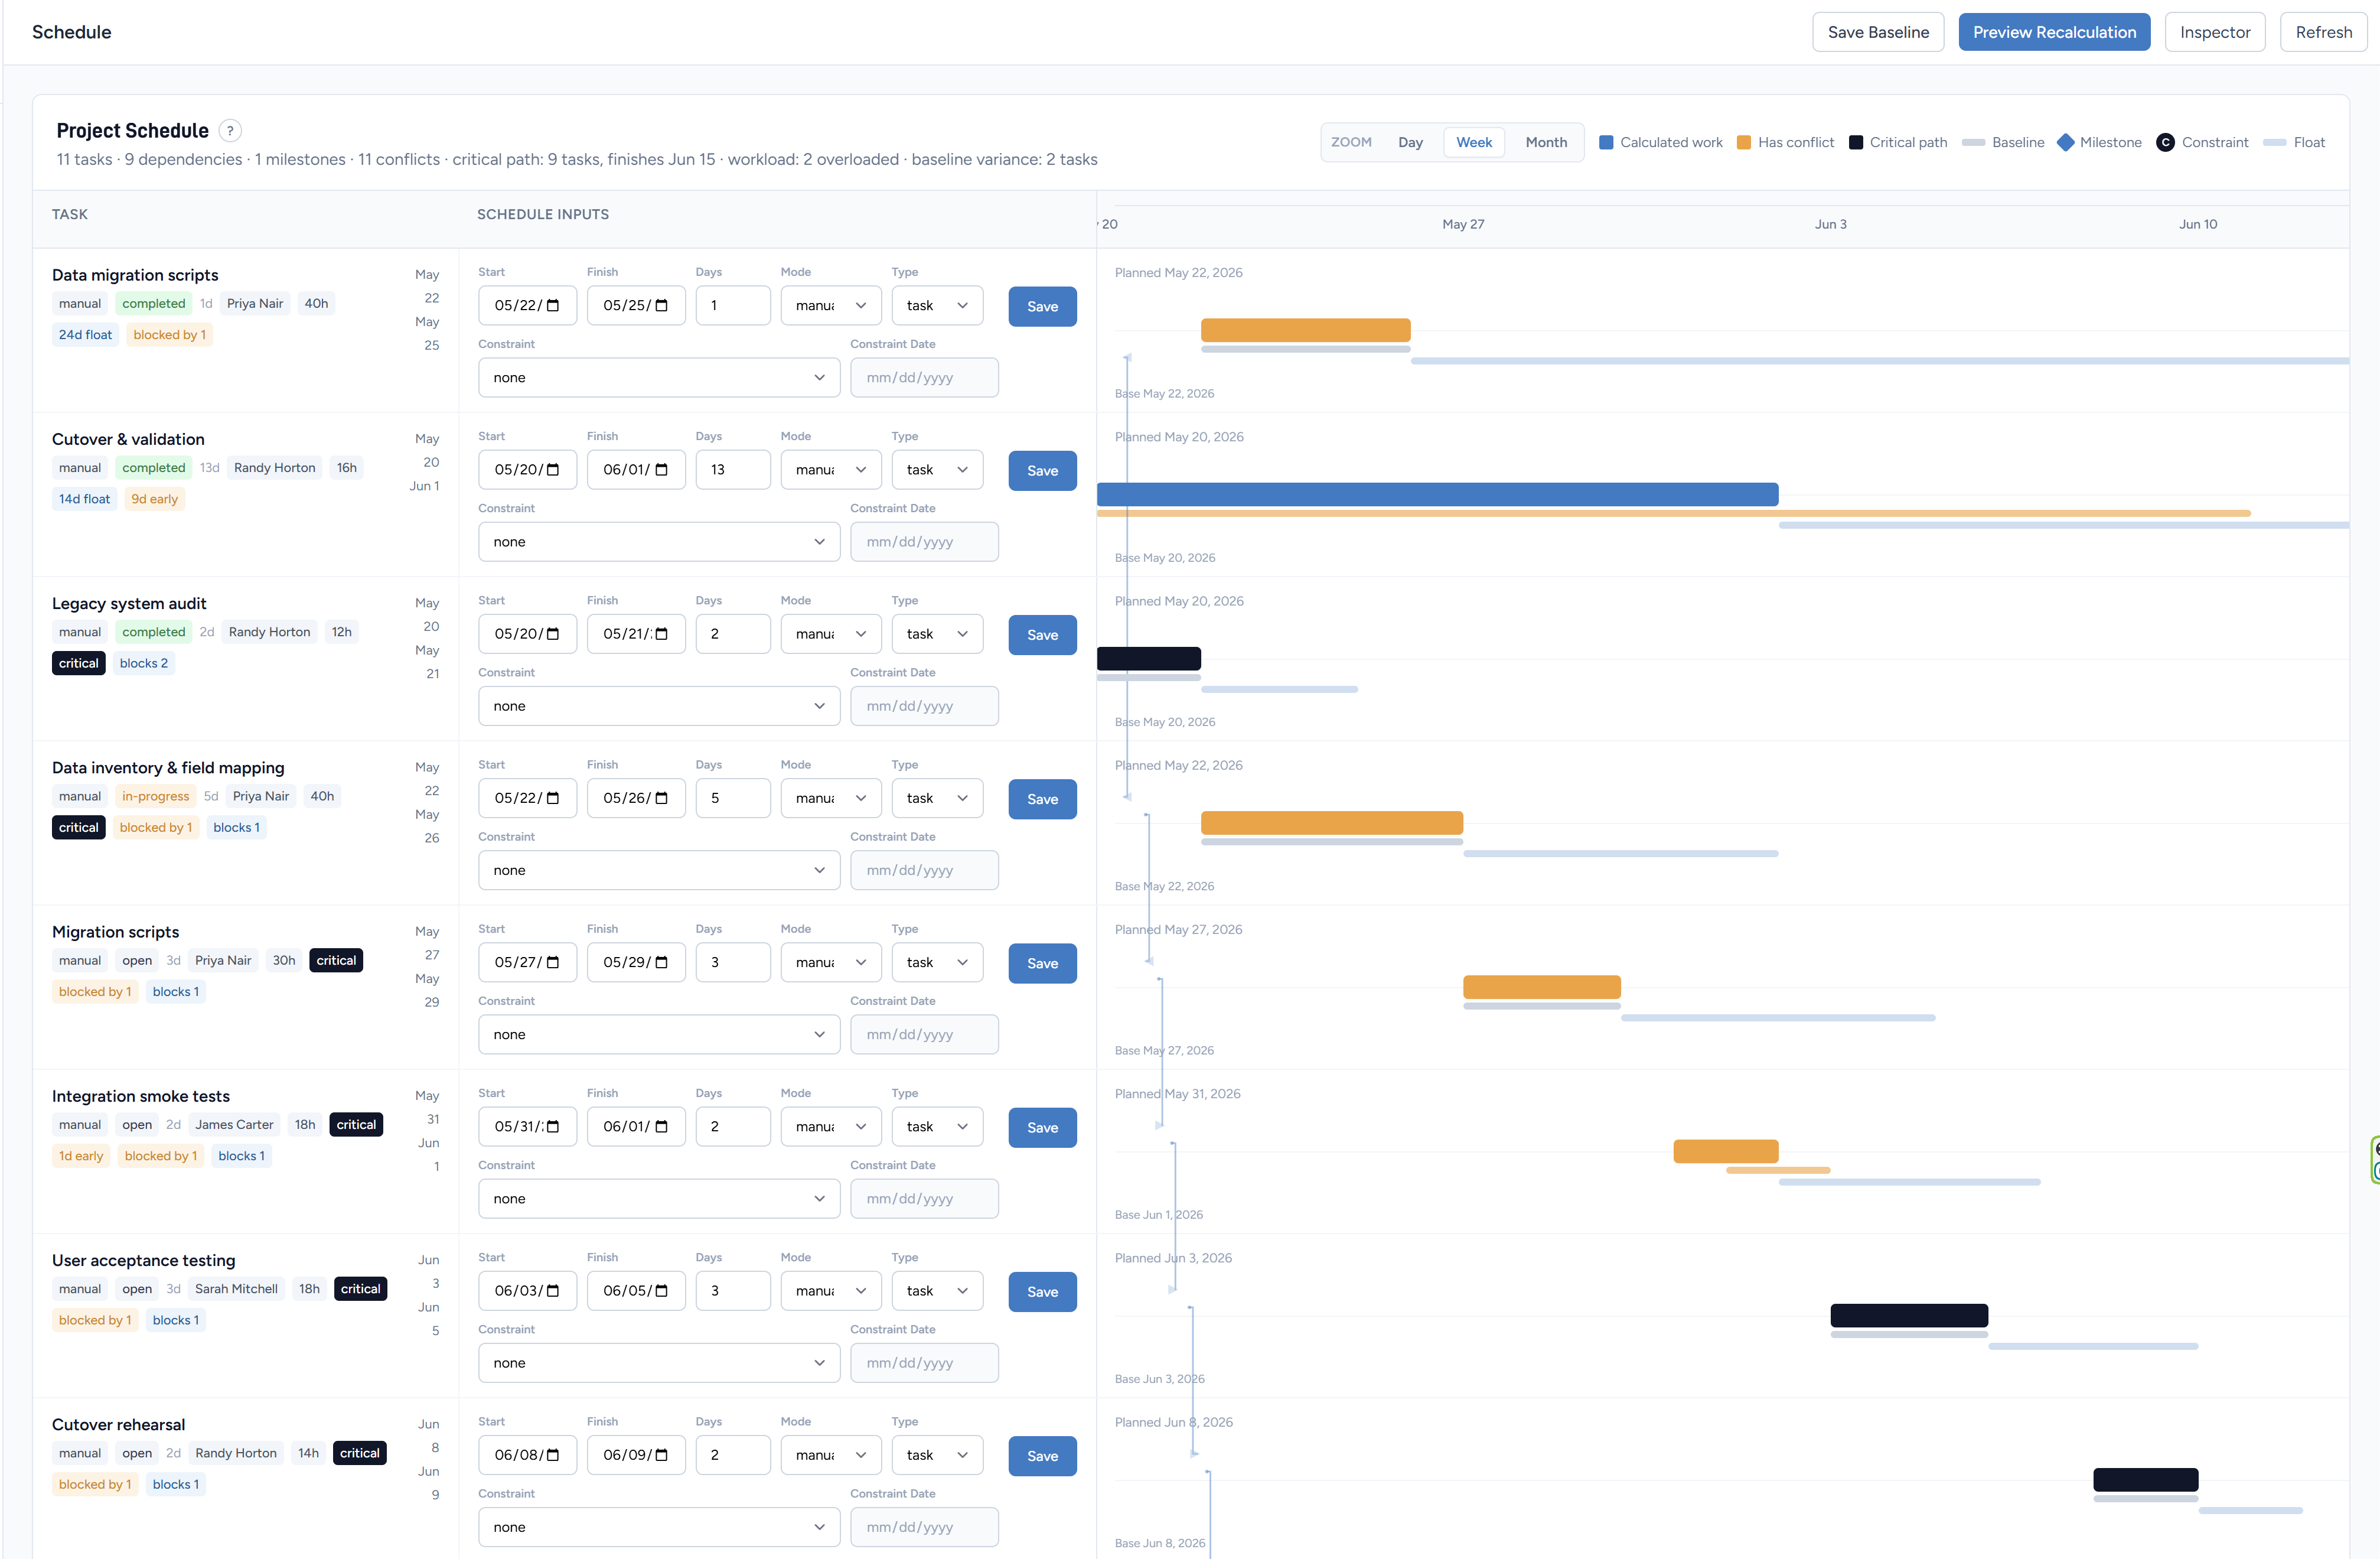Open Mode dropdown for Migration scripts
Screen dimensions: 2380x1559
pos(831,962)
